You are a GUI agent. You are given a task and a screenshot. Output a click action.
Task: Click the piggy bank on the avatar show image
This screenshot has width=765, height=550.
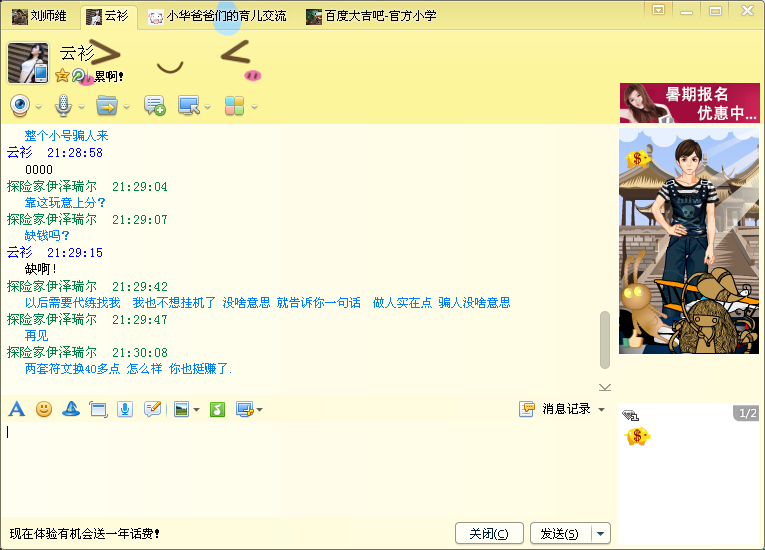pos(637,159)
